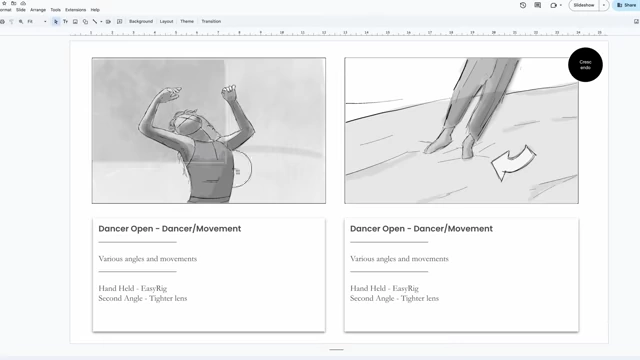This screenshot has width=640, height=360.
Task: Open the Fit zoom level dropdown
Action: point(37,22)
